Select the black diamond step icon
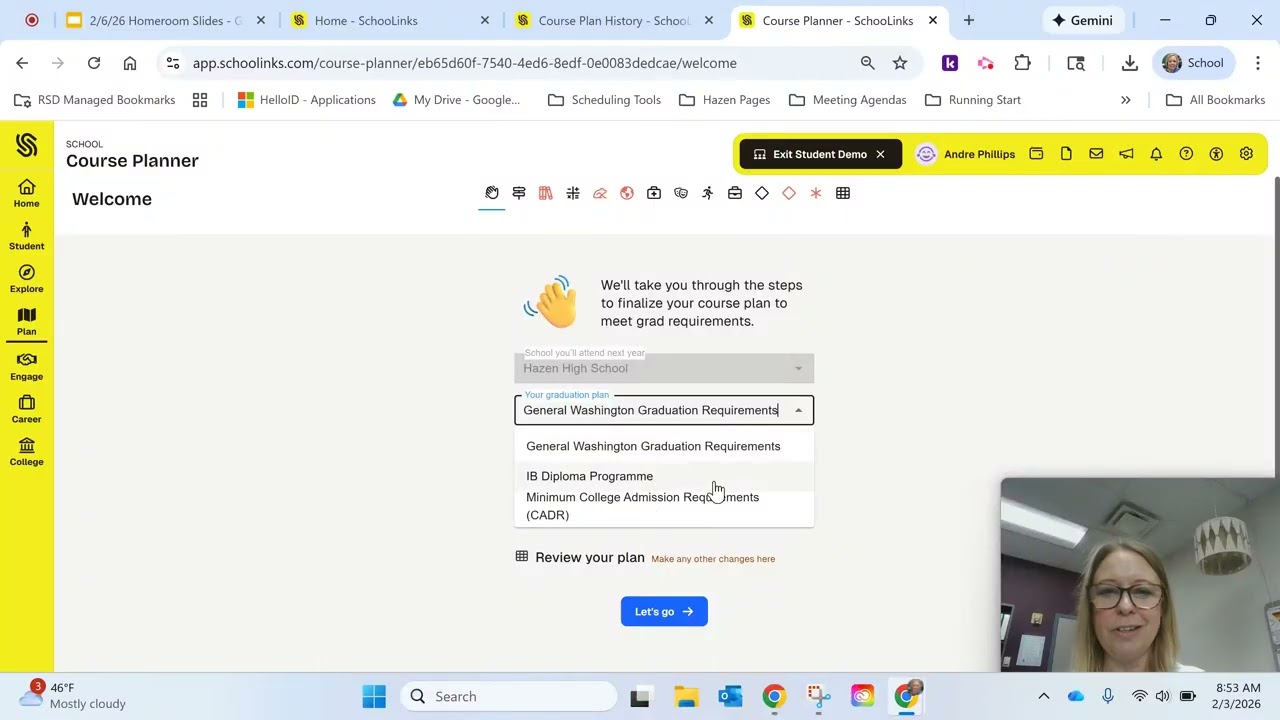Image resolution: width=1280 pixels, height=720 pixels. [x=762, y=193]
